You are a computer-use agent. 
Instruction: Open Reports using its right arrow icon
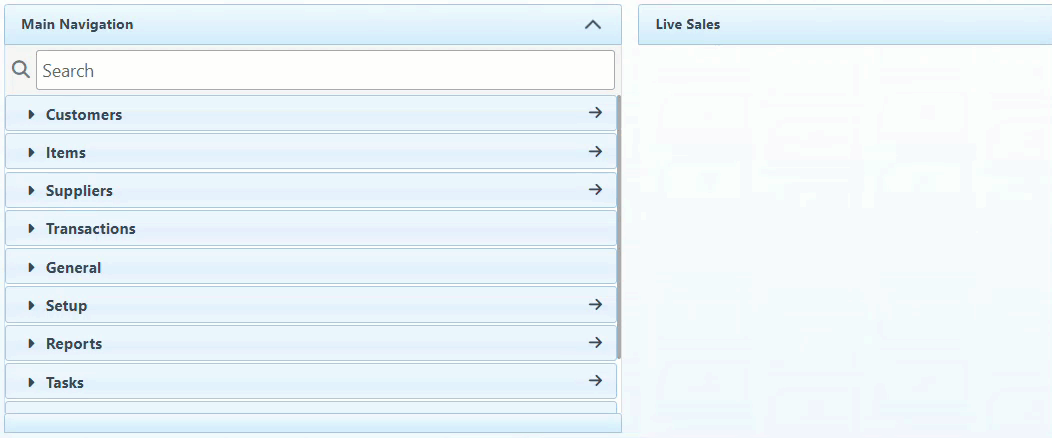pyautogui.click(x=595, y=343)
